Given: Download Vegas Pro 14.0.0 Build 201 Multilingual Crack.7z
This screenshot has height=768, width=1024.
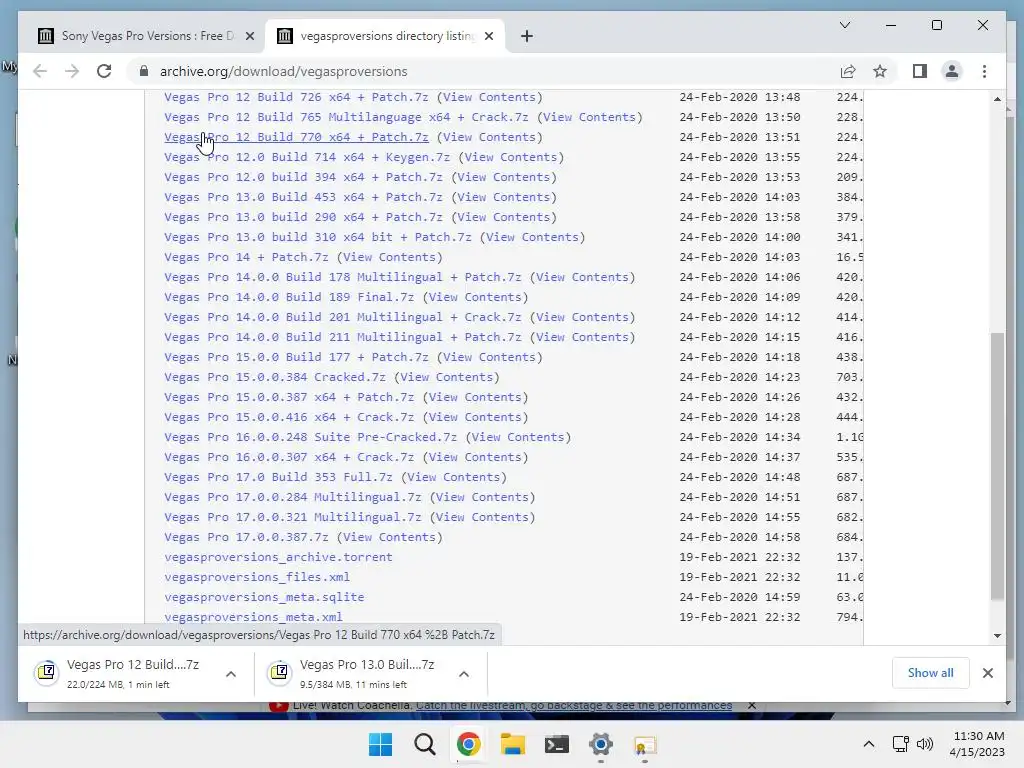Looking at the screenshot, I should coord(343,317).
